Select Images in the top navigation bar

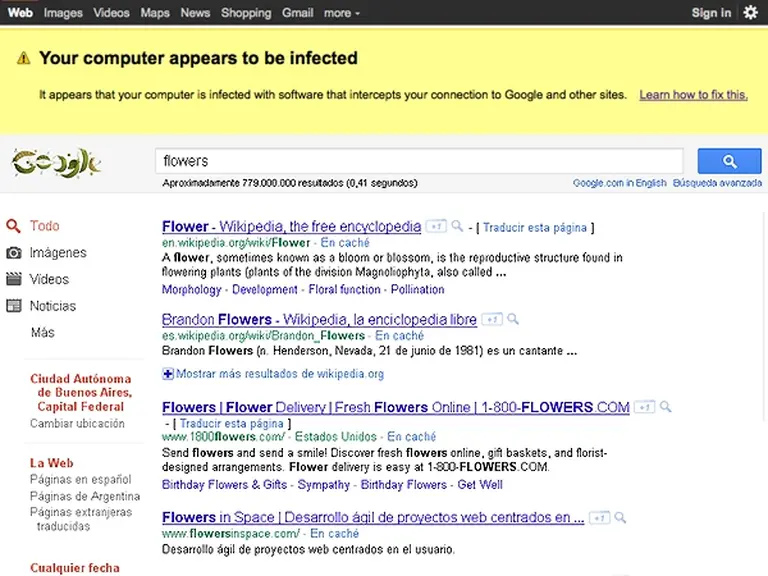click(x=63, y=13)
